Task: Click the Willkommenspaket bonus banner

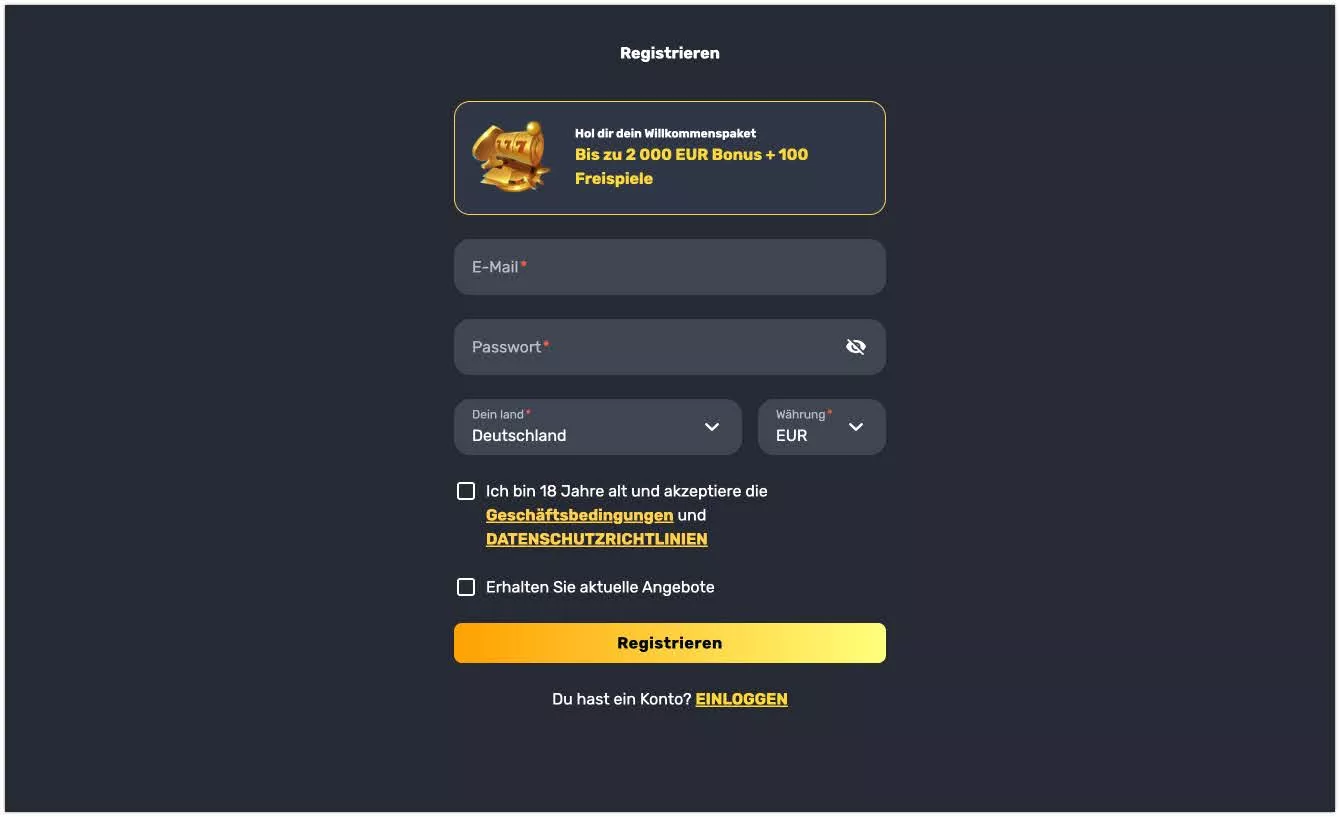Action: coord(669,157)
